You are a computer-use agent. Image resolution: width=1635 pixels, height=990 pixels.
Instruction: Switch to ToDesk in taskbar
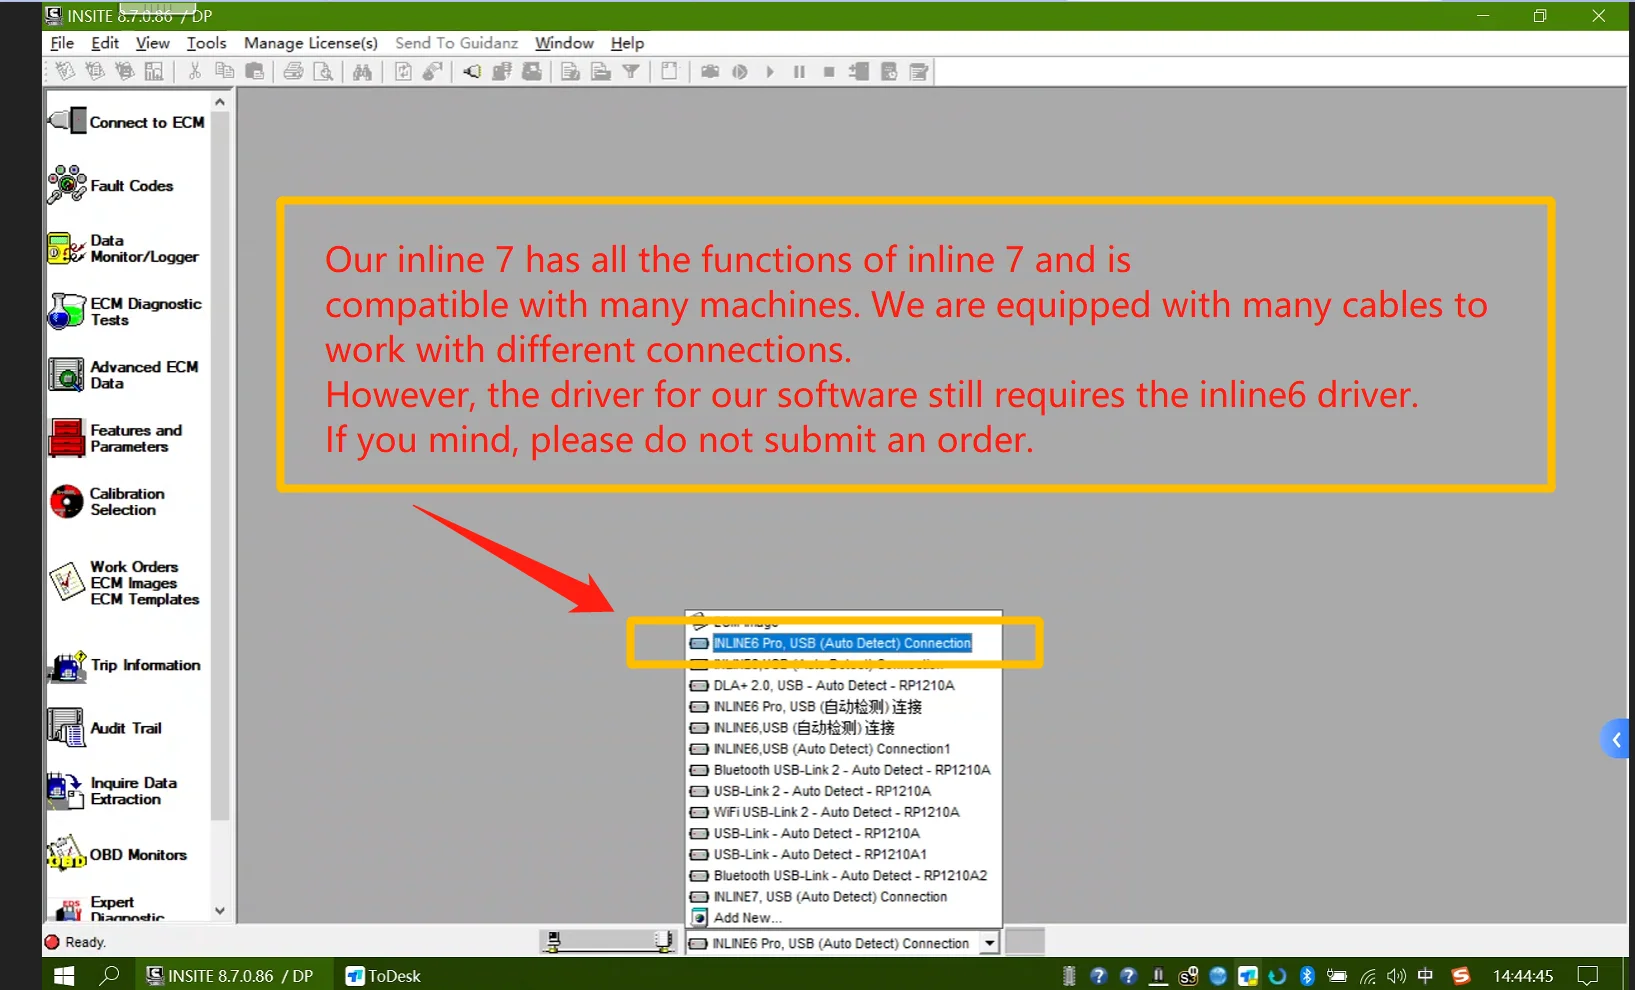click(x=383, y=975)
